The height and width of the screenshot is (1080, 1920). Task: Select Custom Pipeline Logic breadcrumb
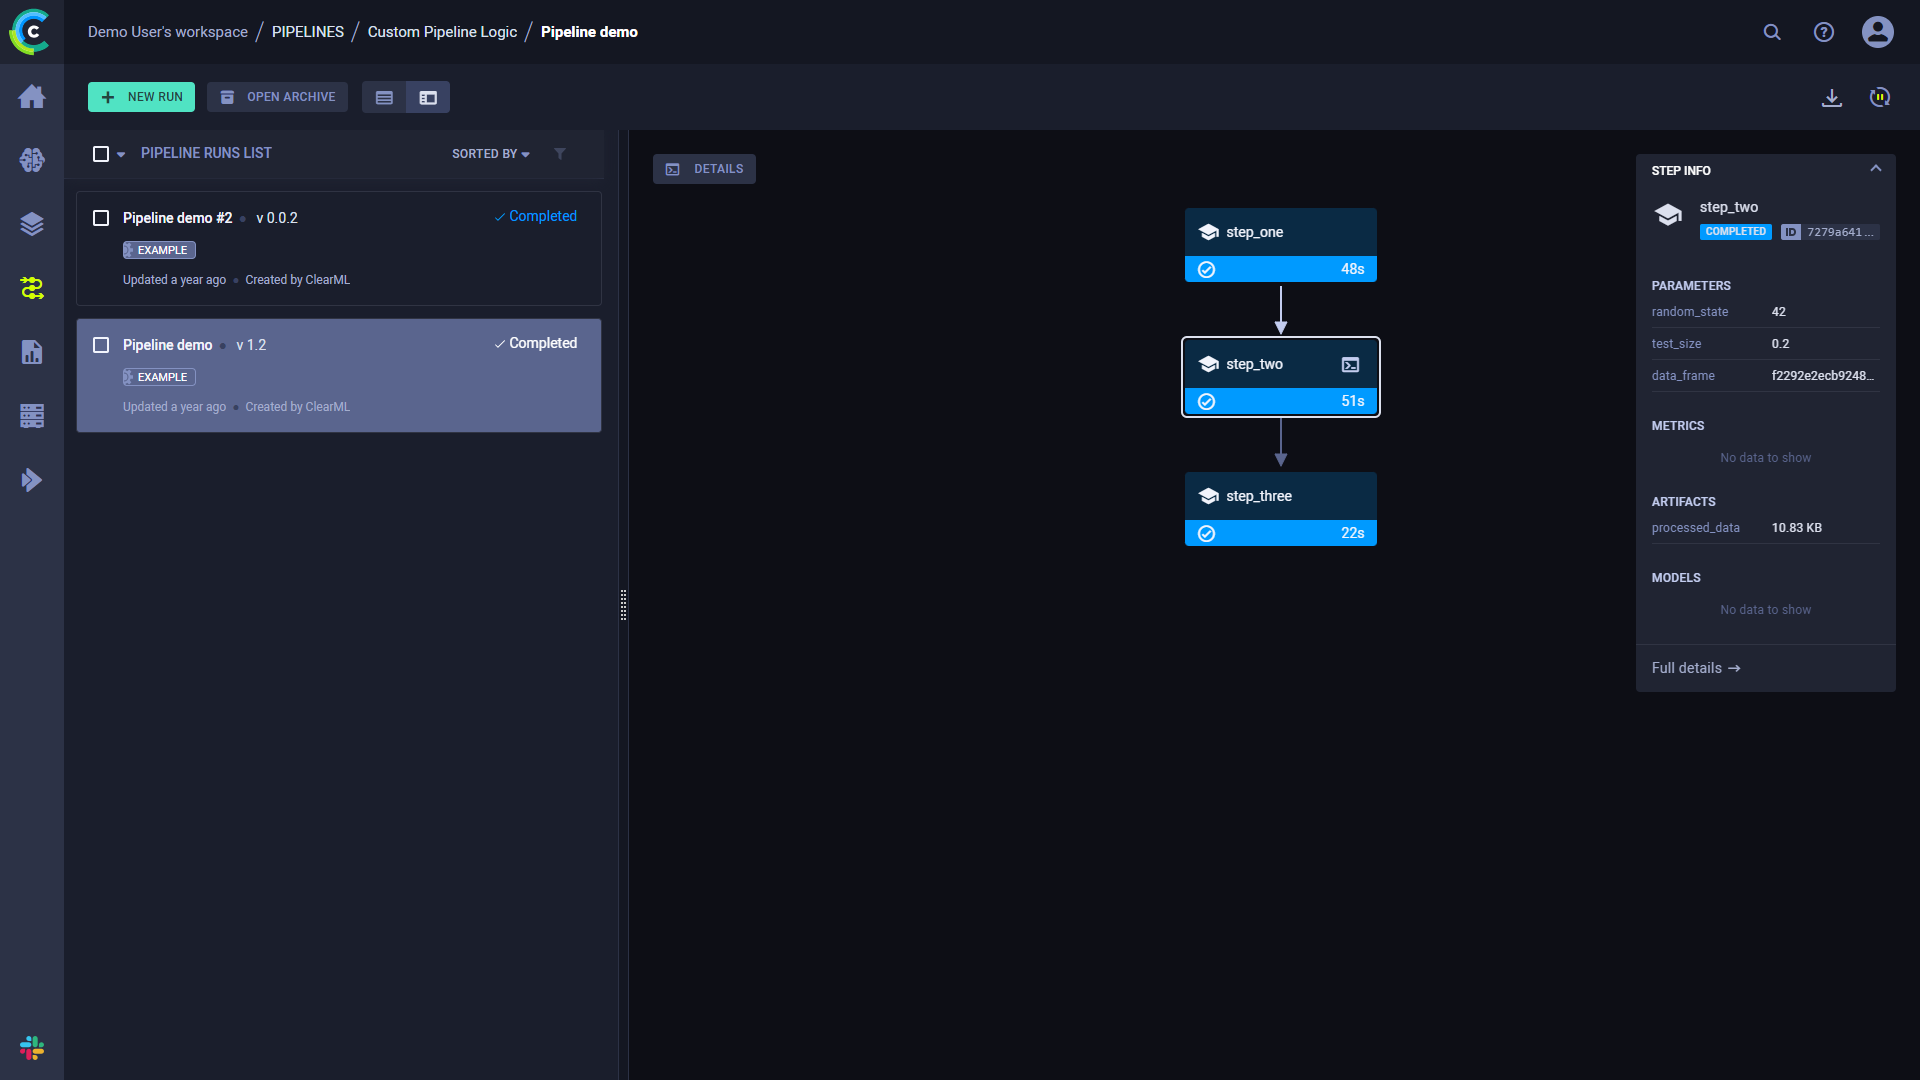[x=442, y=32]
